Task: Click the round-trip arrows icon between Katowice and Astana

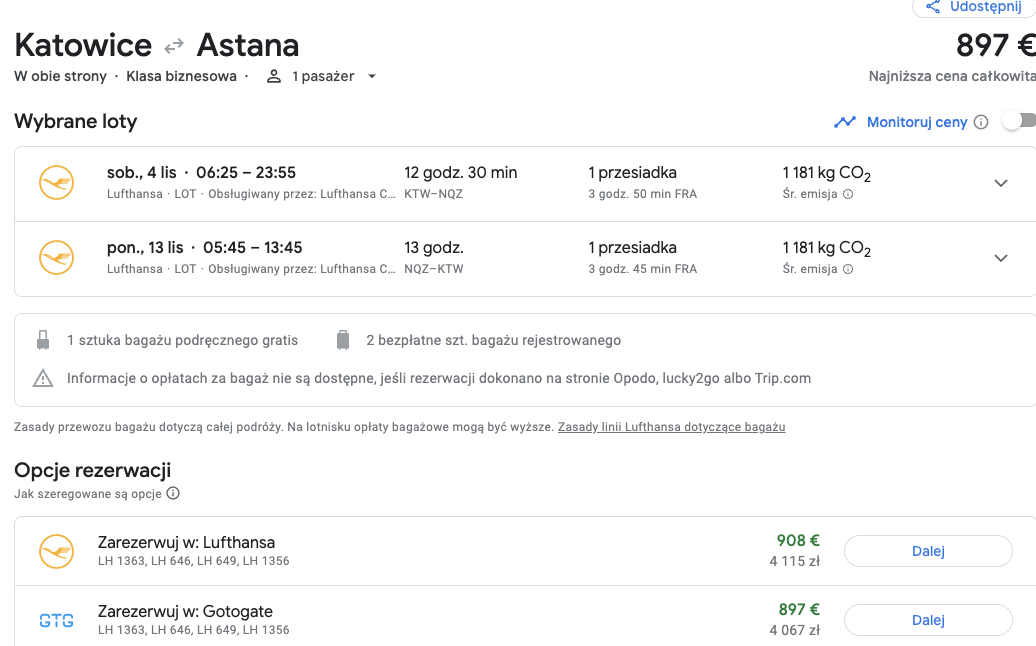Action: [x=174, y=46]
